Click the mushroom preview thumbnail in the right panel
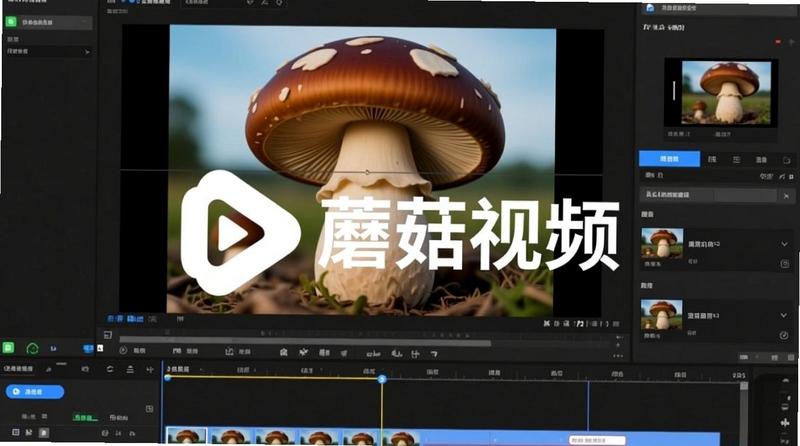800x446 pixels. point(726,92)
